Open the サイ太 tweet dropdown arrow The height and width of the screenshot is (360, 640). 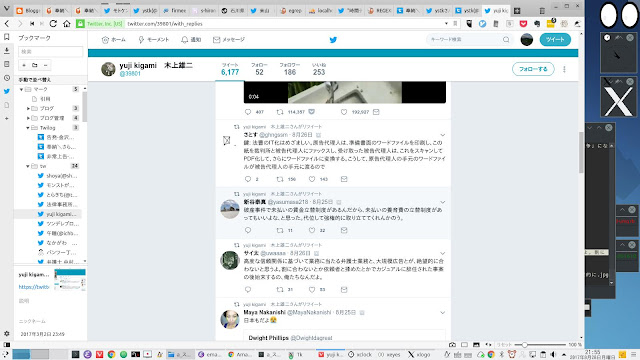tap(442, 253)
